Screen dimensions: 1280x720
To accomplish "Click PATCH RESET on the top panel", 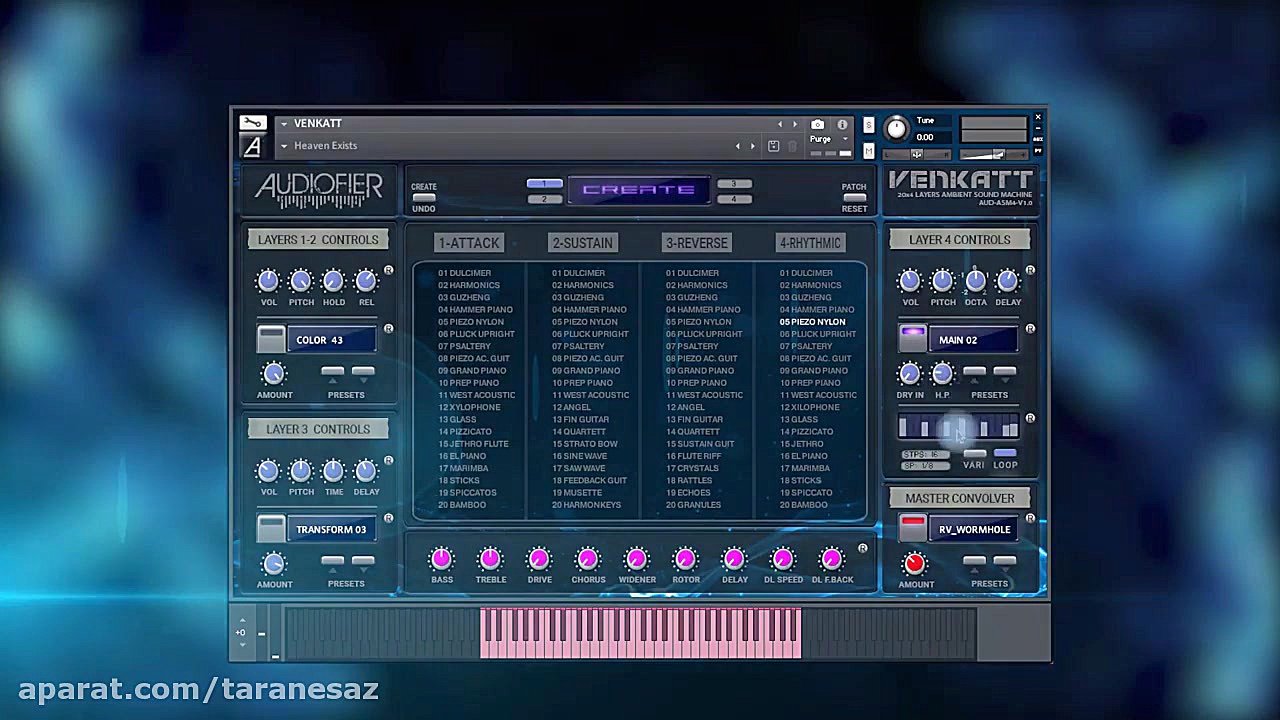I will (854, 196).
